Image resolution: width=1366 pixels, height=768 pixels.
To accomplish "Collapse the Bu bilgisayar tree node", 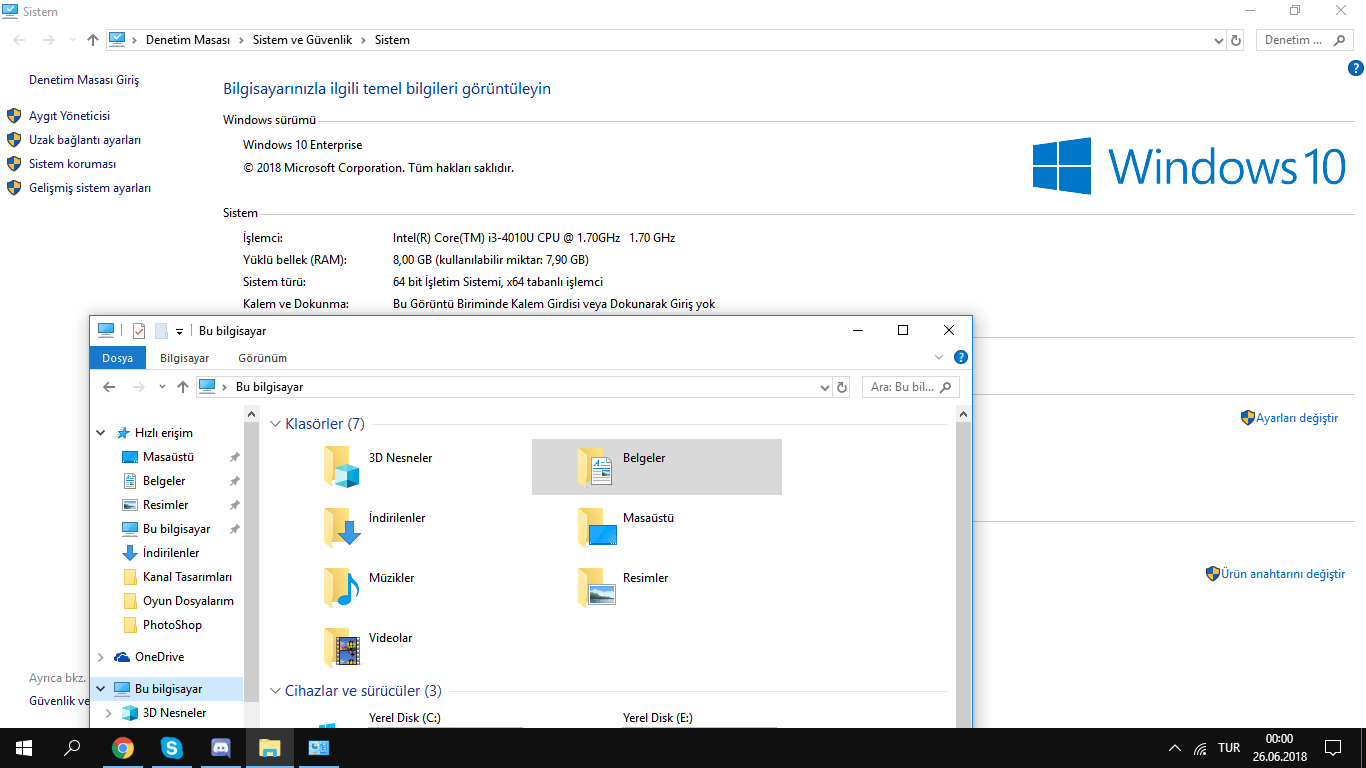I will coord(101,689).
